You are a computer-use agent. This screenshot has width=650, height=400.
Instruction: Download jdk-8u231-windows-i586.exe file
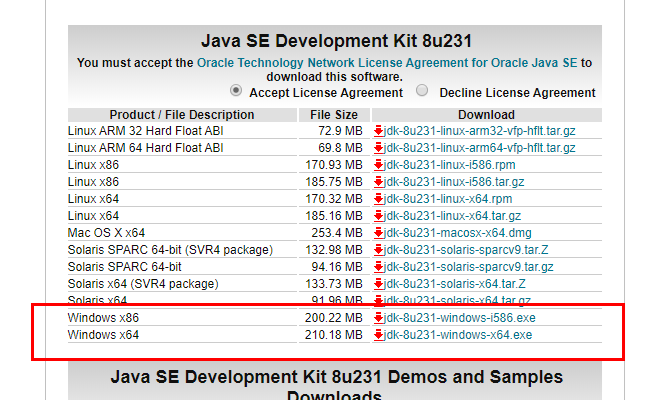coord(460,318)
